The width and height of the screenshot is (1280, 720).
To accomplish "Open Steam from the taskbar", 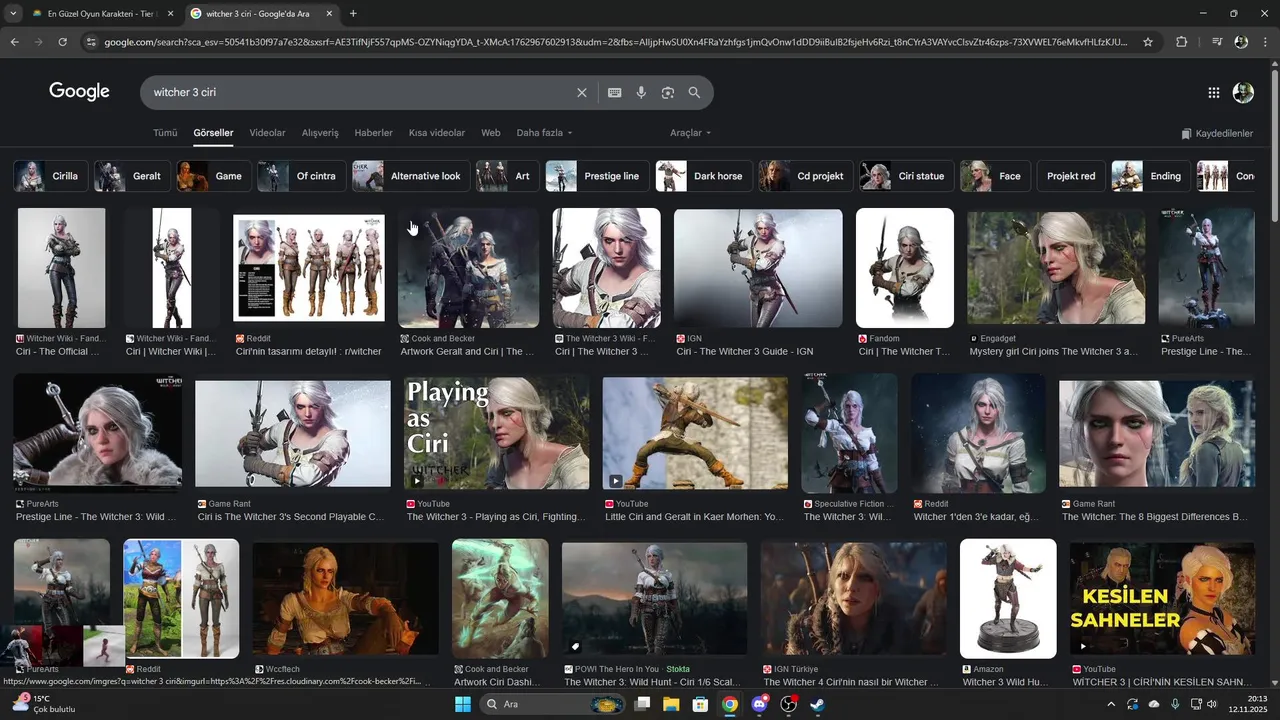I will pos(817,704).
